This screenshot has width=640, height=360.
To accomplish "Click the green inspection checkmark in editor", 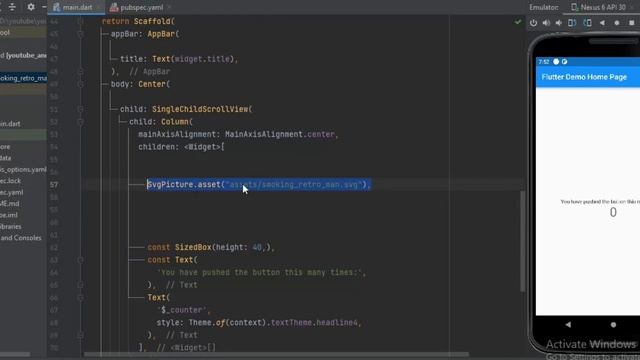I will [x=518, y=22].
